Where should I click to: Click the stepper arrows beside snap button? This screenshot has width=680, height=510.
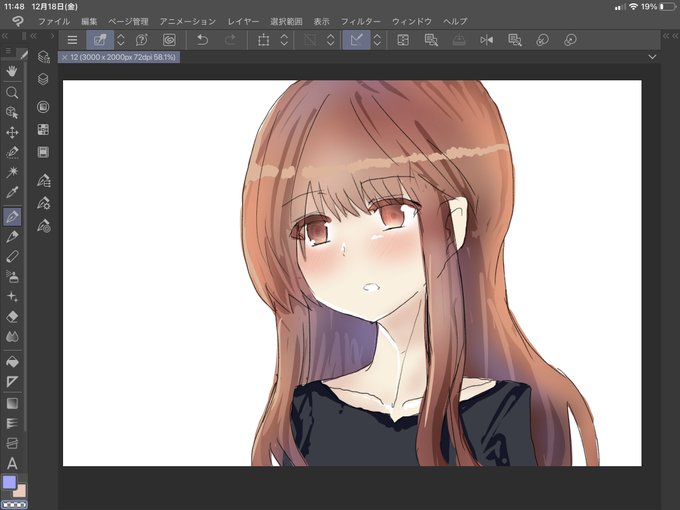point(377,40)
